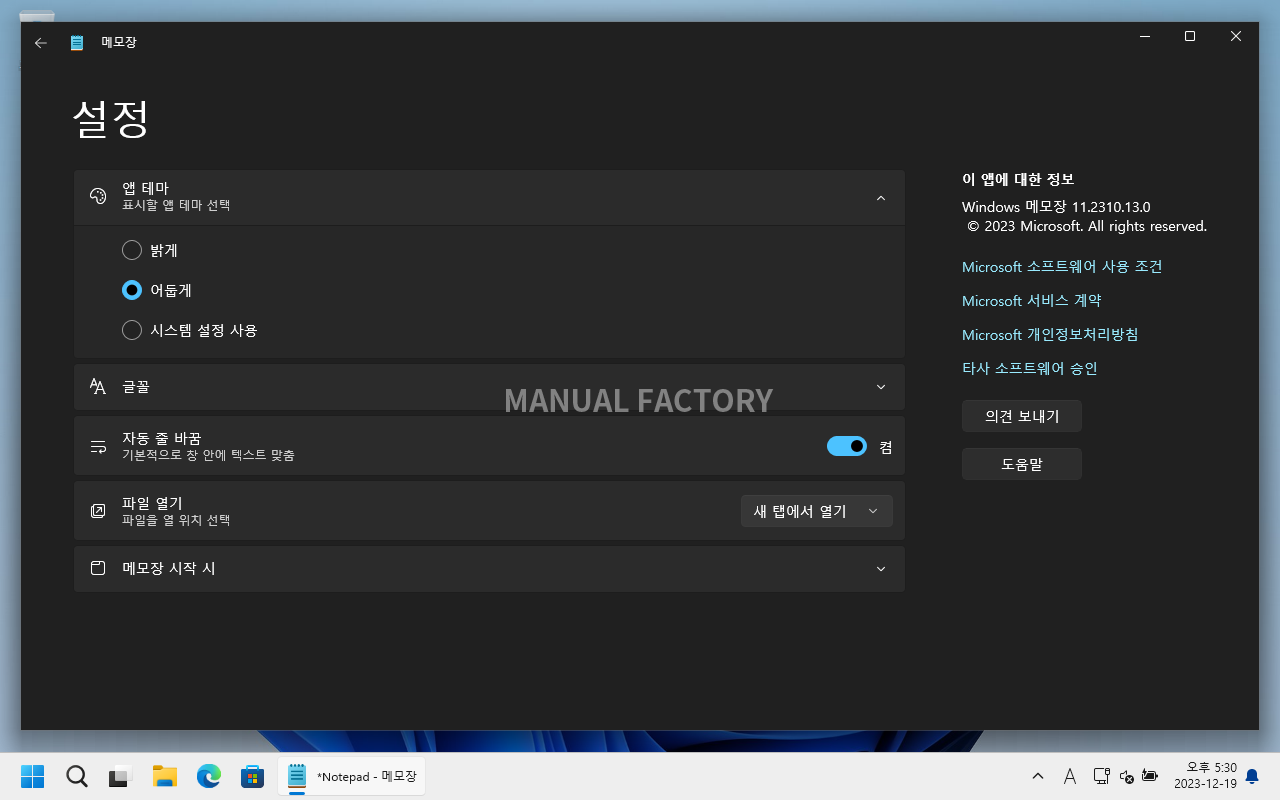
Task: Open network status icon in system tray
Action: coord(1101,776)
